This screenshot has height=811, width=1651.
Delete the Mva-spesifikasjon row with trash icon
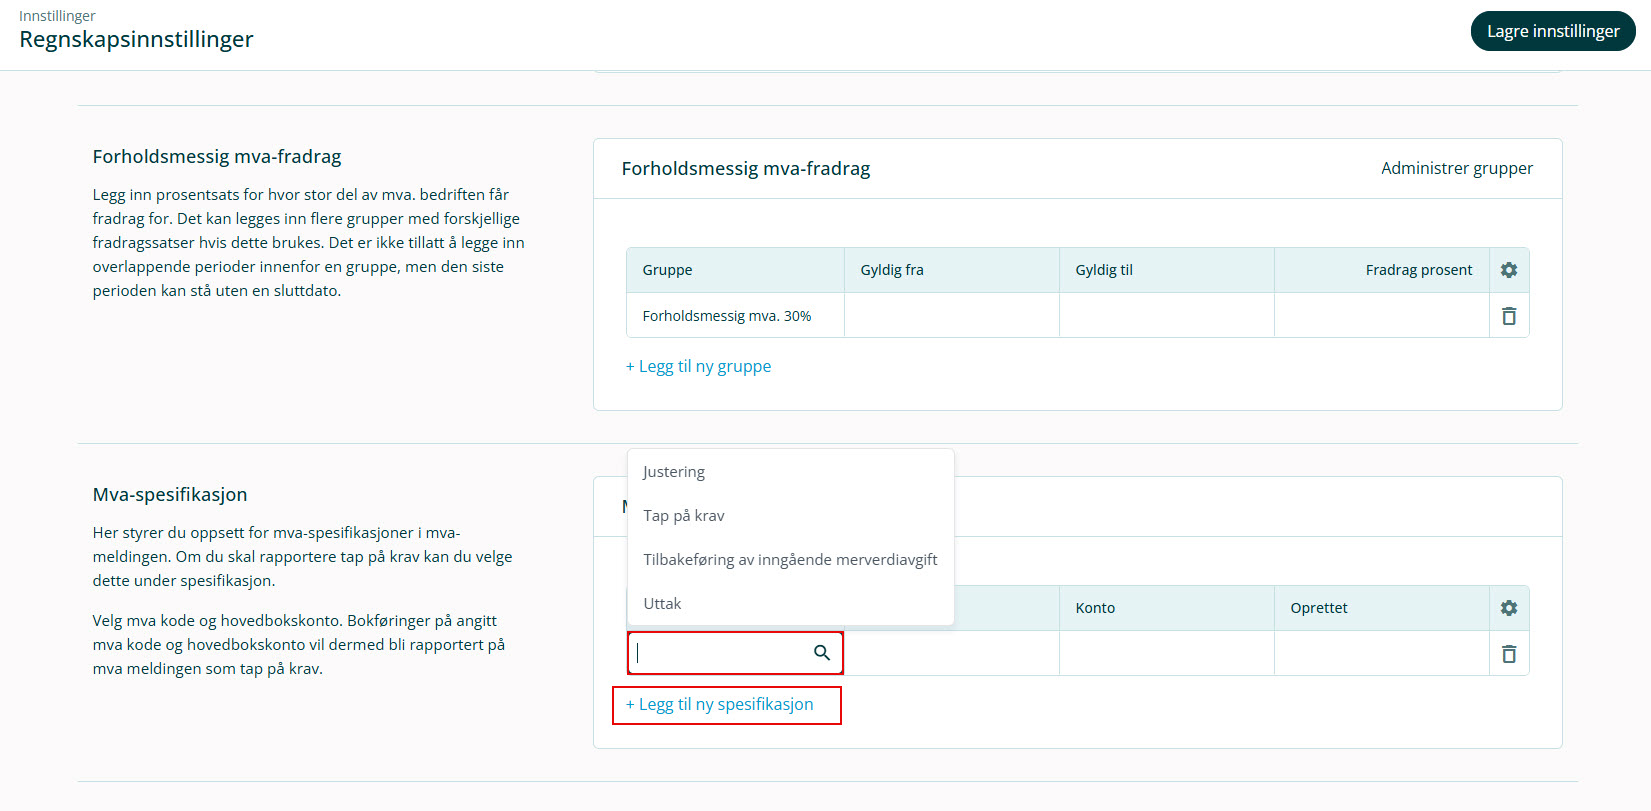1508,654
